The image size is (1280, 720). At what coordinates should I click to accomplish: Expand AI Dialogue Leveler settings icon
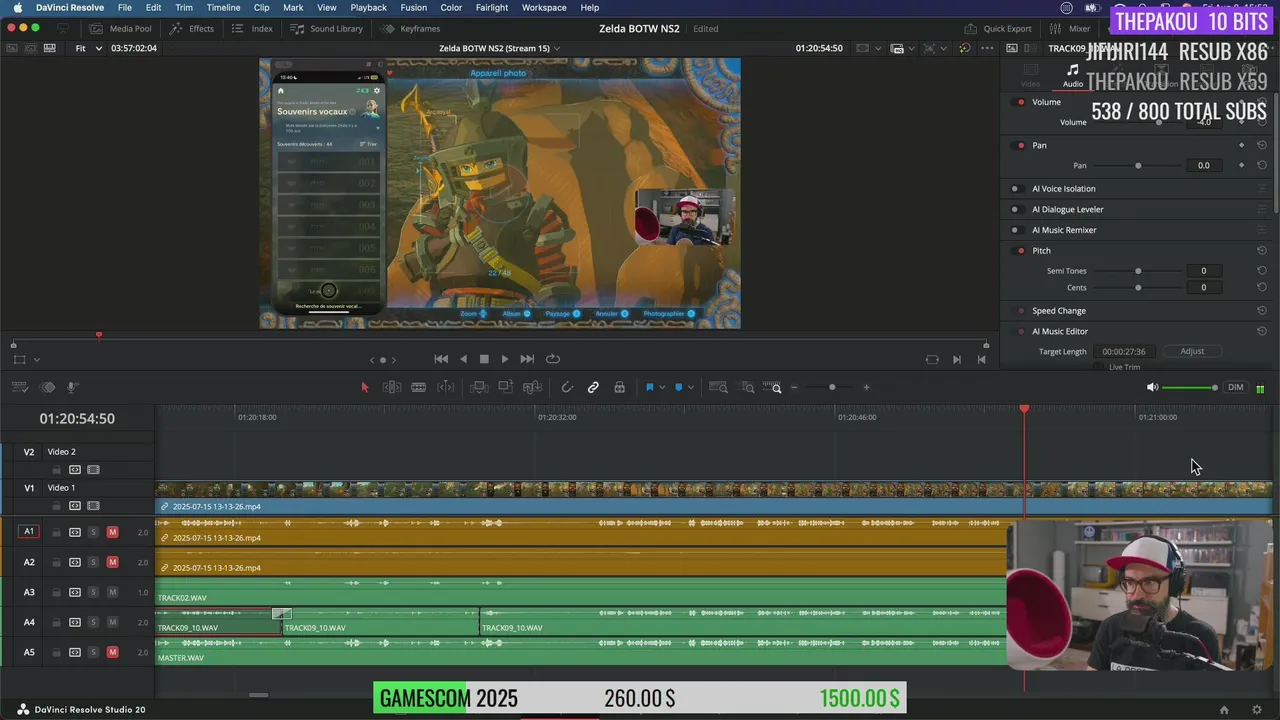tap(1262, 209)
